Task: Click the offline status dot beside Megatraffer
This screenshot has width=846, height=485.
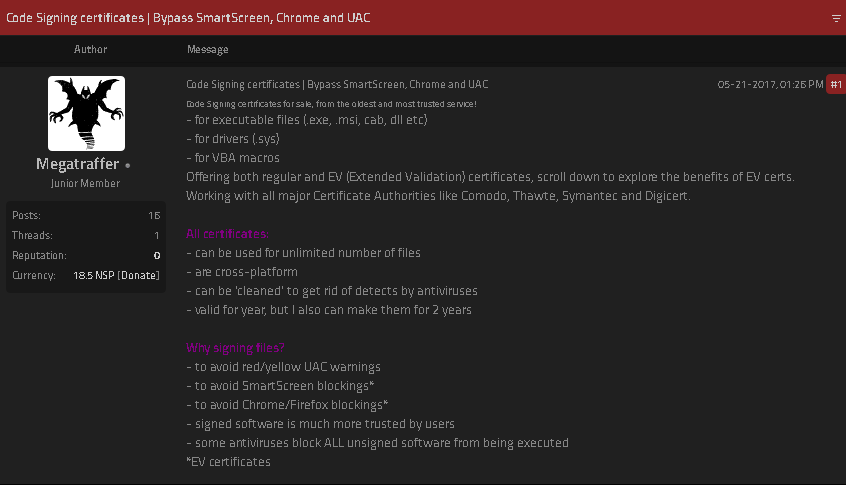Action: (128, 165)
